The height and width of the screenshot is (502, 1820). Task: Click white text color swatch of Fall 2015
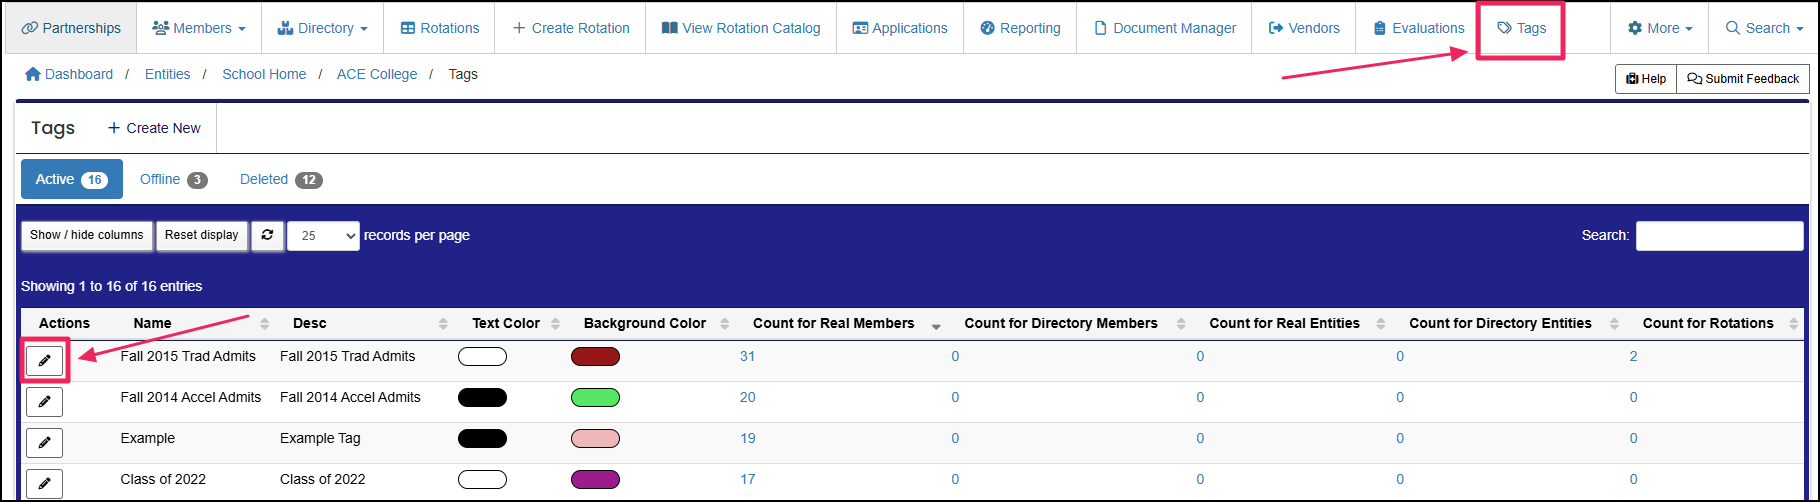482,357
